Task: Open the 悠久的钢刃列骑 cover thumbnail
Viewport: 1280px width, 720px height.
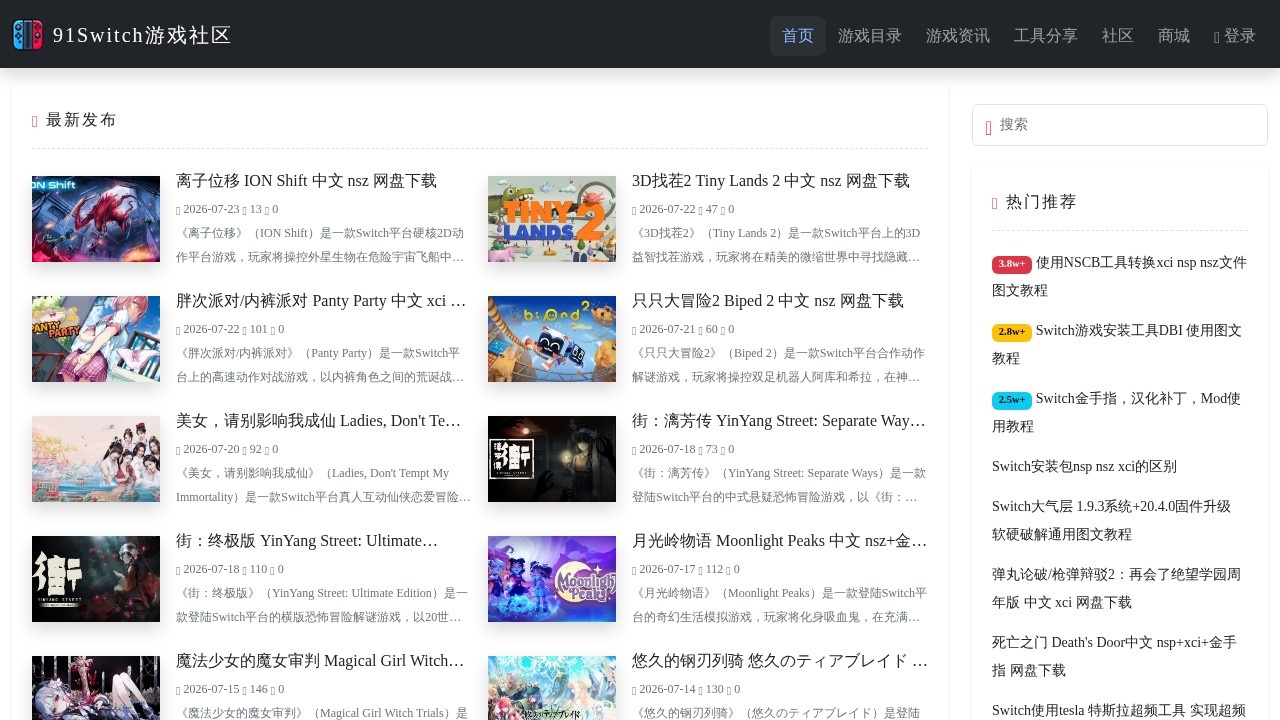Action: tap(552, 688)
